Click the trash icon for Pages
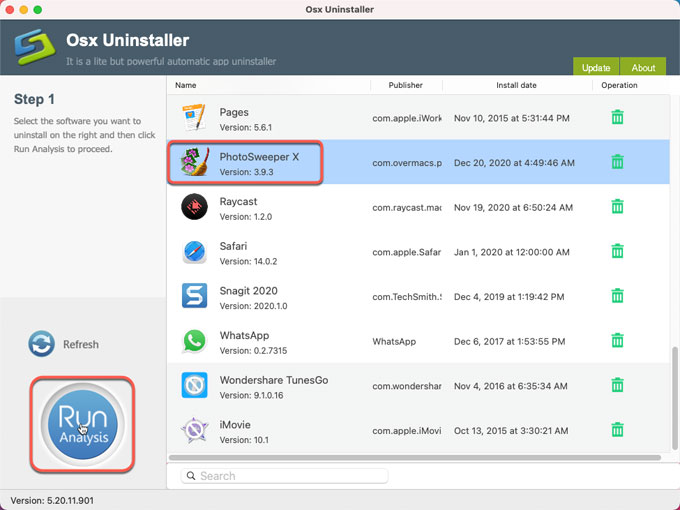 (617, 117)
